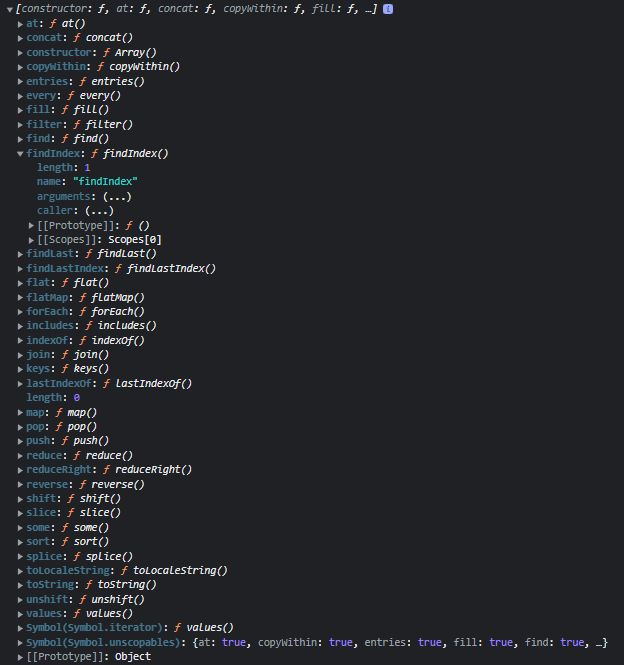624x665 pixels.
Task: Expand the findLast function entry
Action: (x=20, y=254)
